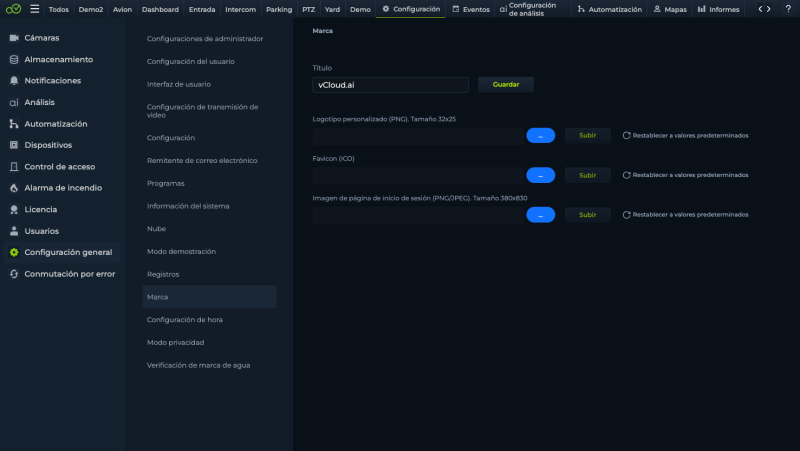
Task: Click the Configuración general gear icon
Action: [14, 252]
